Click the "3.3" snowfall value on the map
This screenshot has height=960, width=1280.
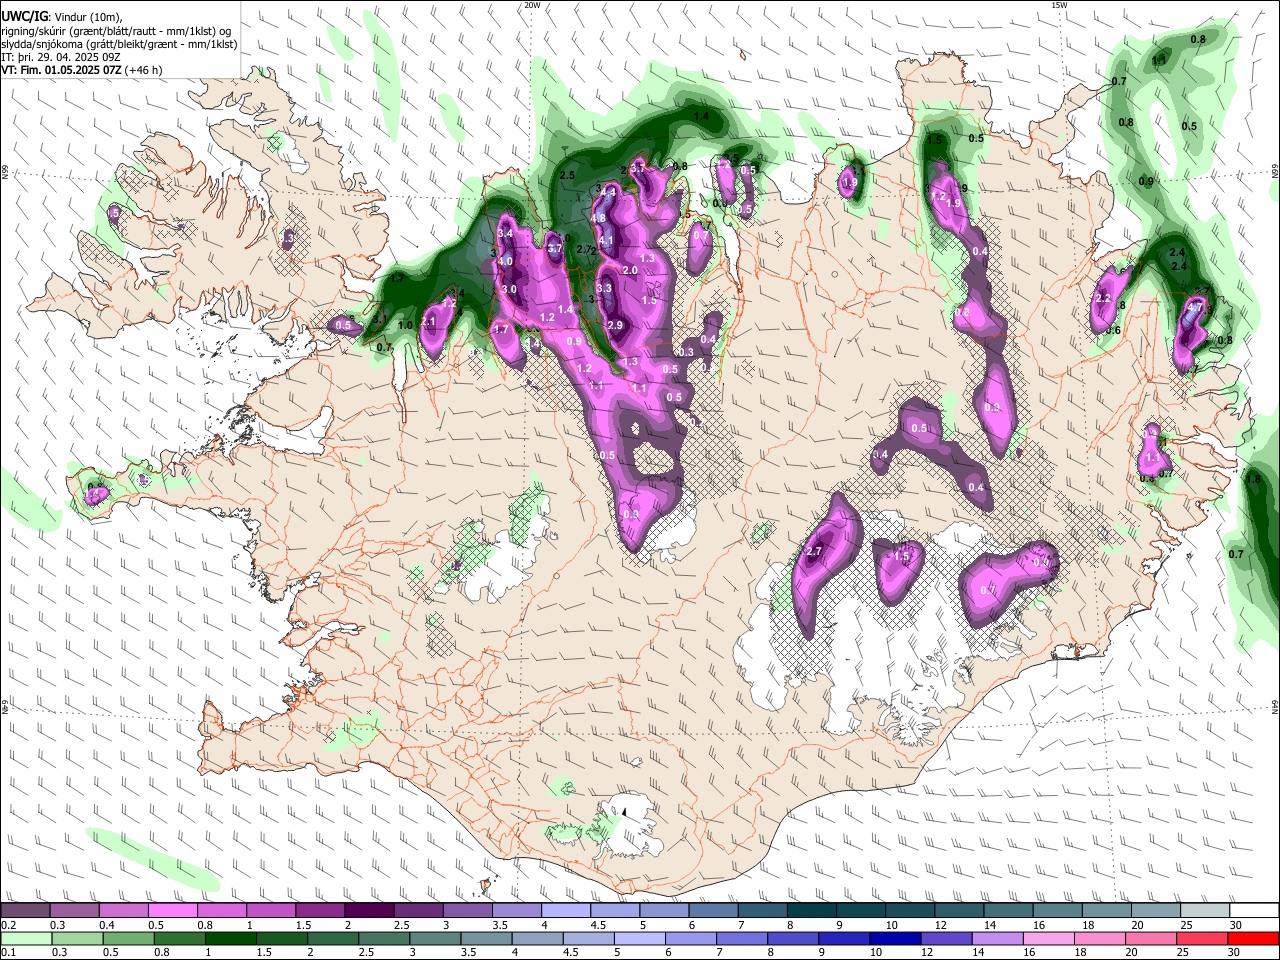(604, 288)
